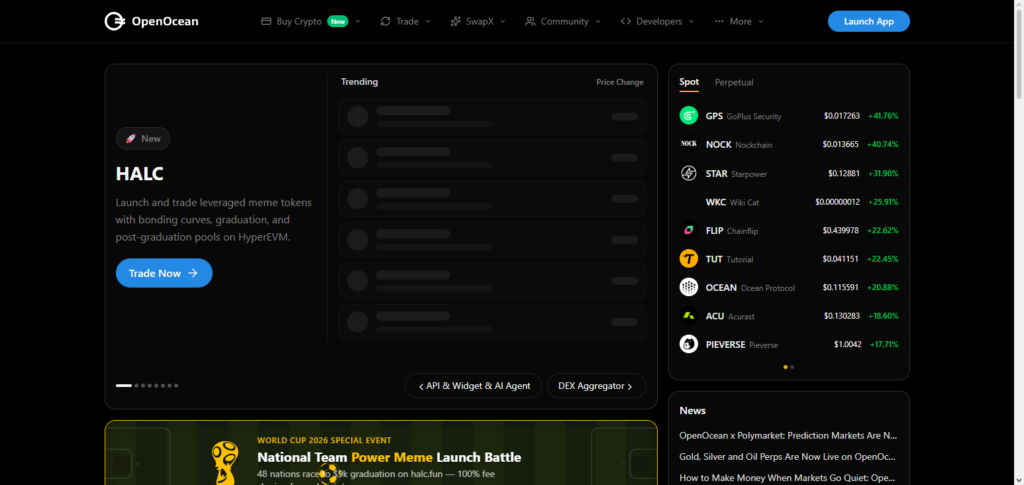Click the Developers code brackets icon
This screenshot has width=1024, height=485.
tap(626, 22)
